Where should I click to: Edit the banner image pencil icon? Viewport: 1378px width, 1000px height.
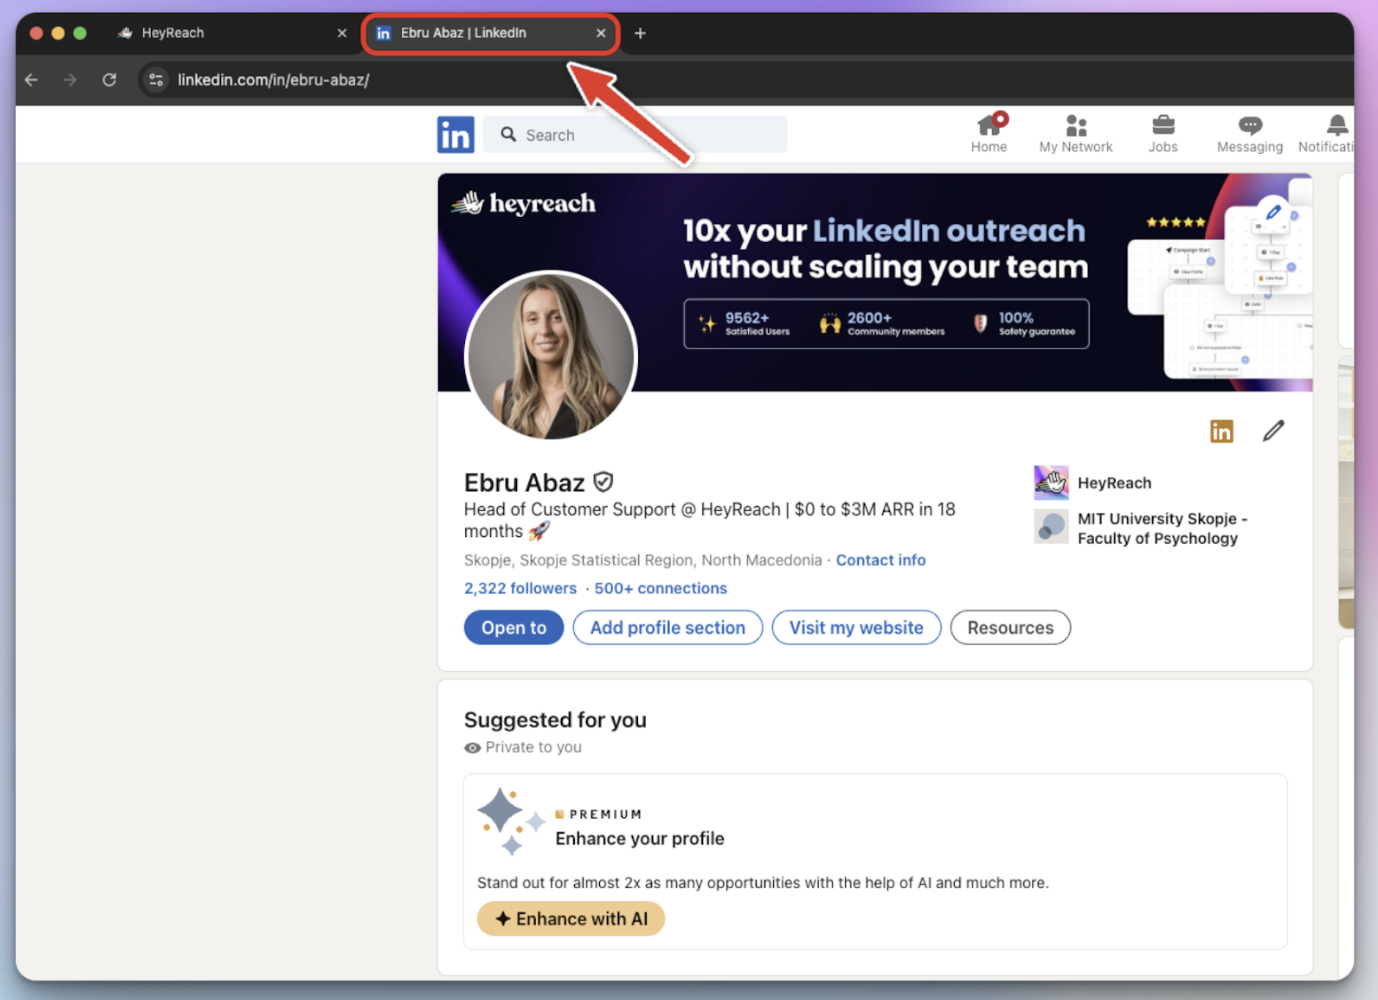(1273, 212)
